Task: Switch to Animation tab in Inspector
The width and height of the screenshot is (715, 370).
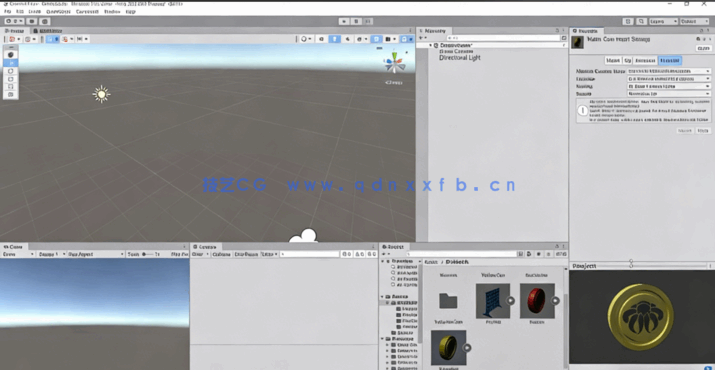Action: (x=645, y=60)
